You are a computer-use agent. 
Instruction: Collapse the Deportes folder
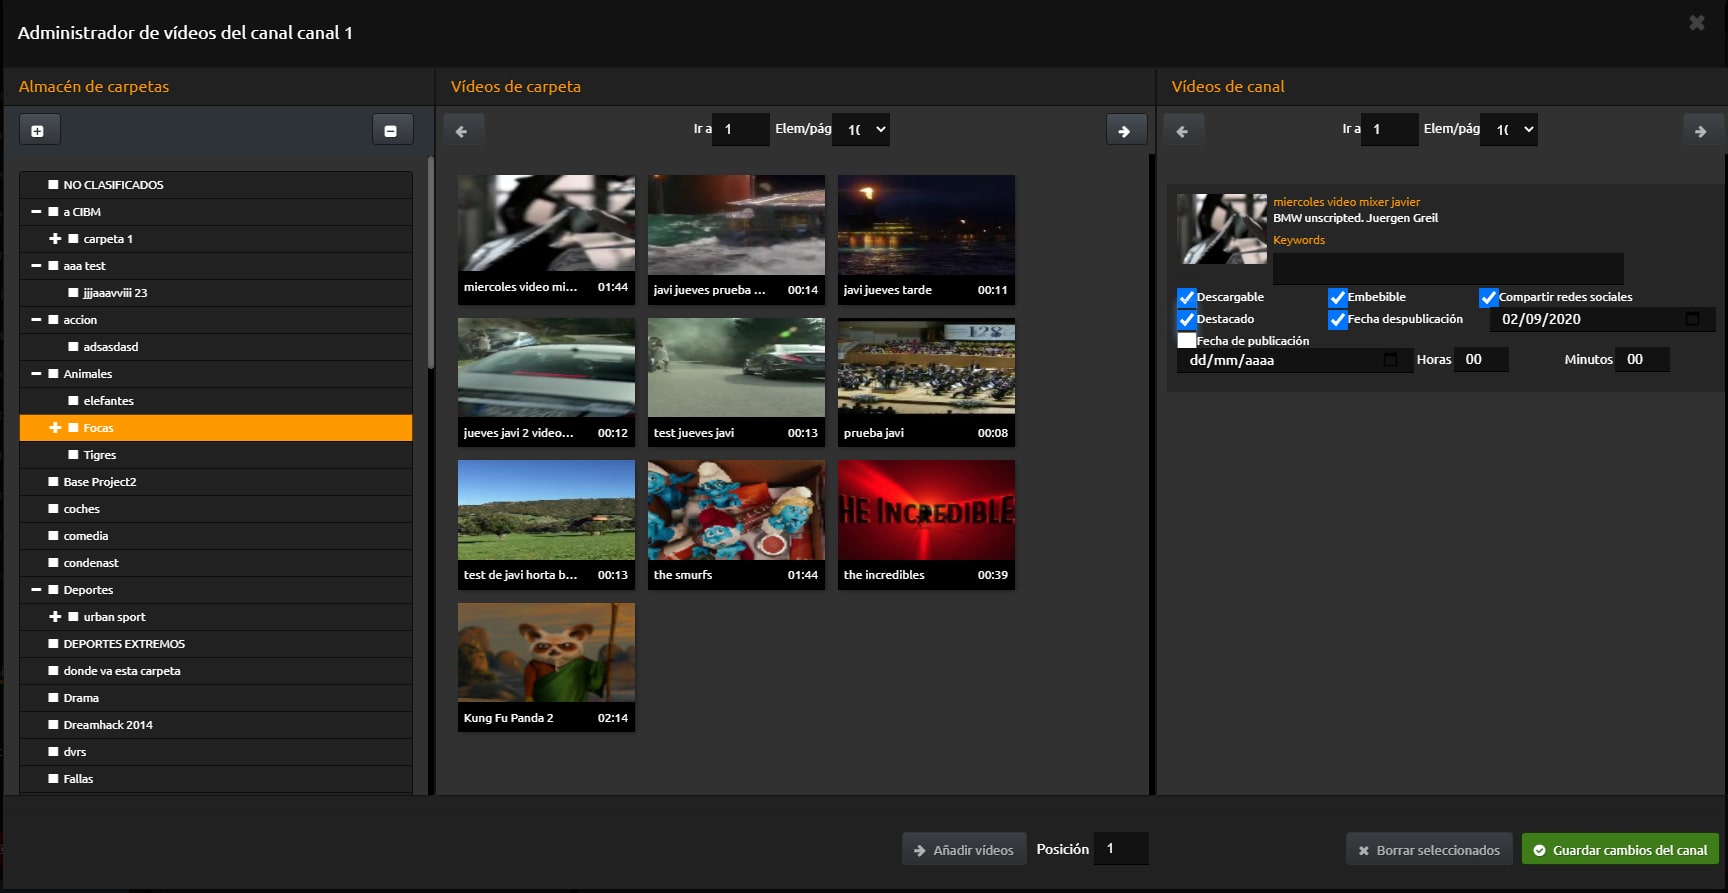pyautogui.click(x=36, y=590)
